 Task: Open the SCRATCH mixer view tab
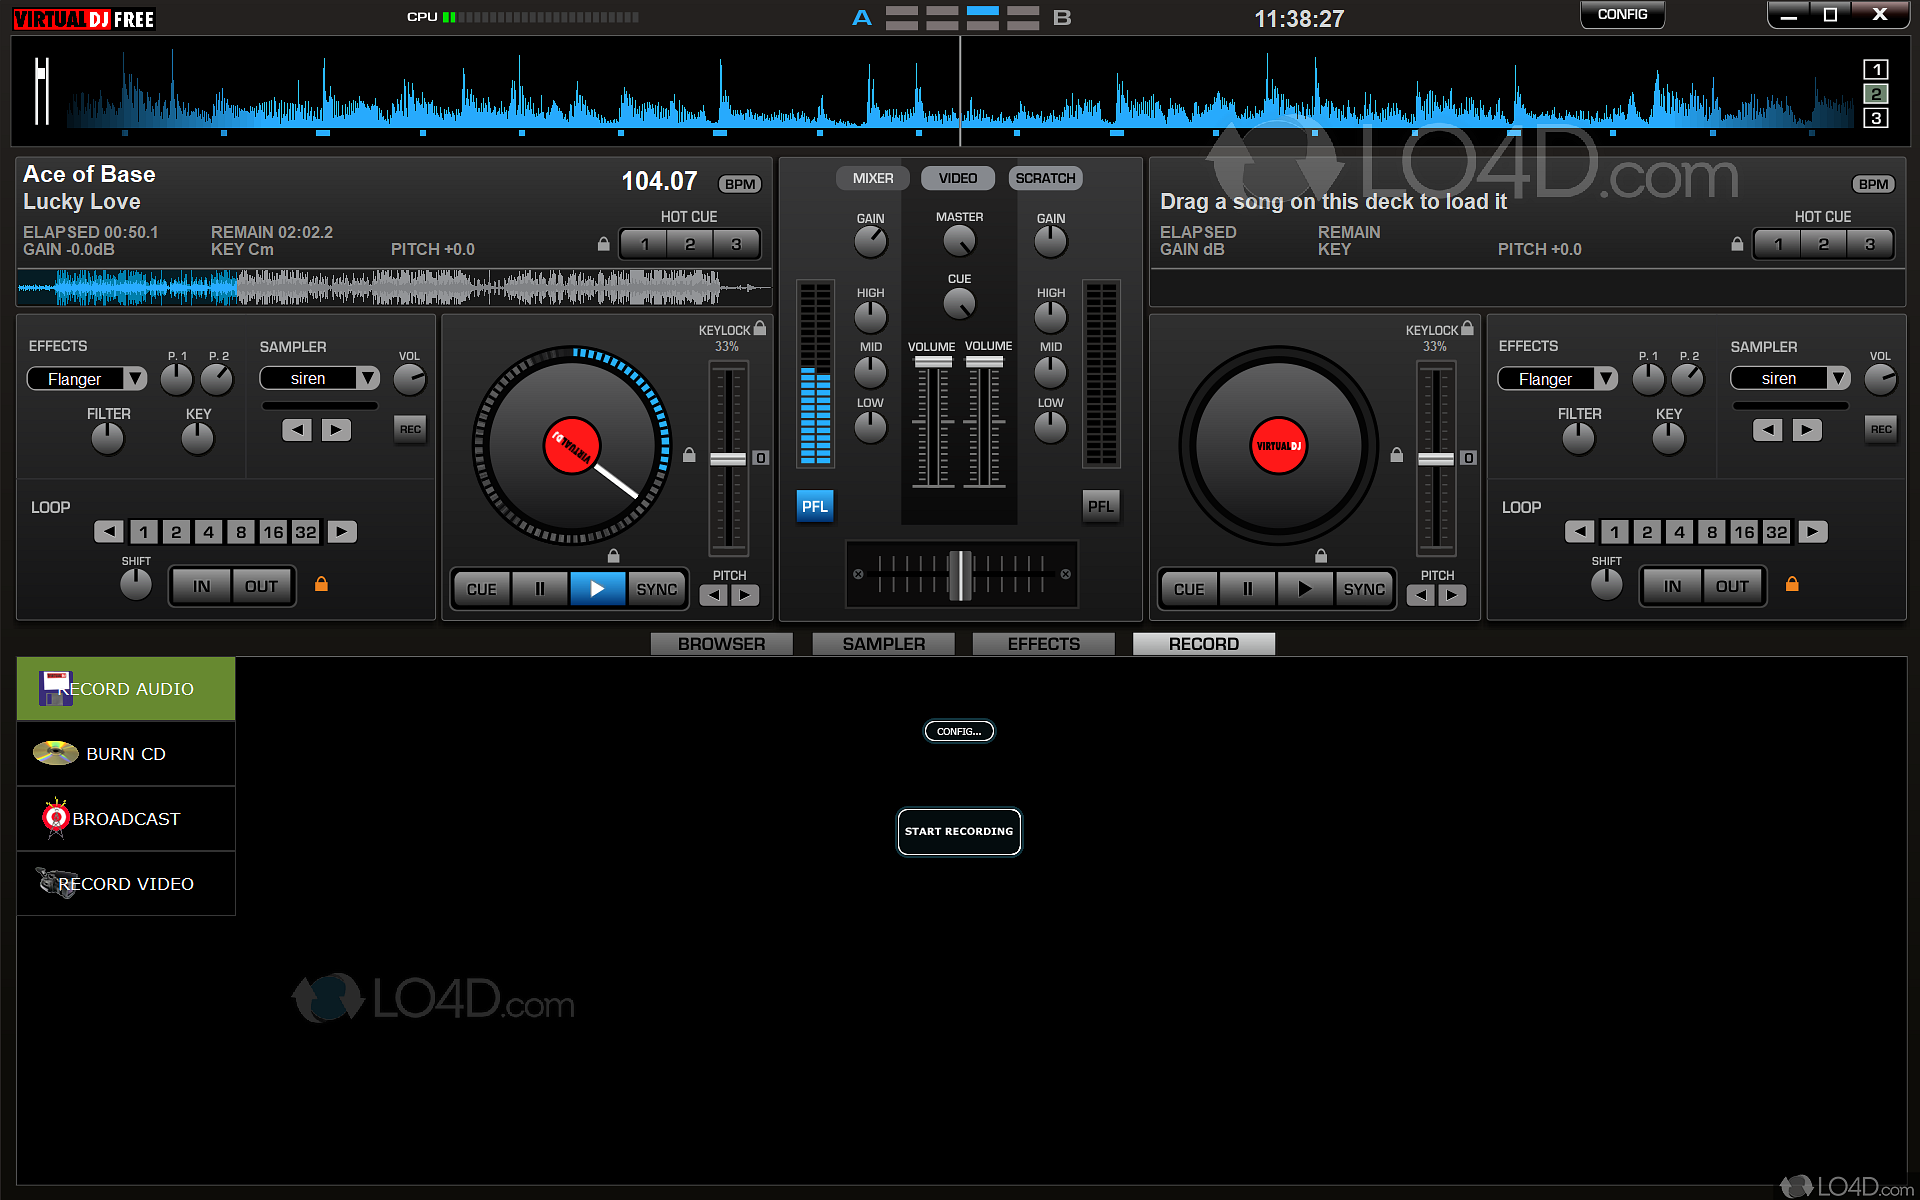[x=1045, y=178]
